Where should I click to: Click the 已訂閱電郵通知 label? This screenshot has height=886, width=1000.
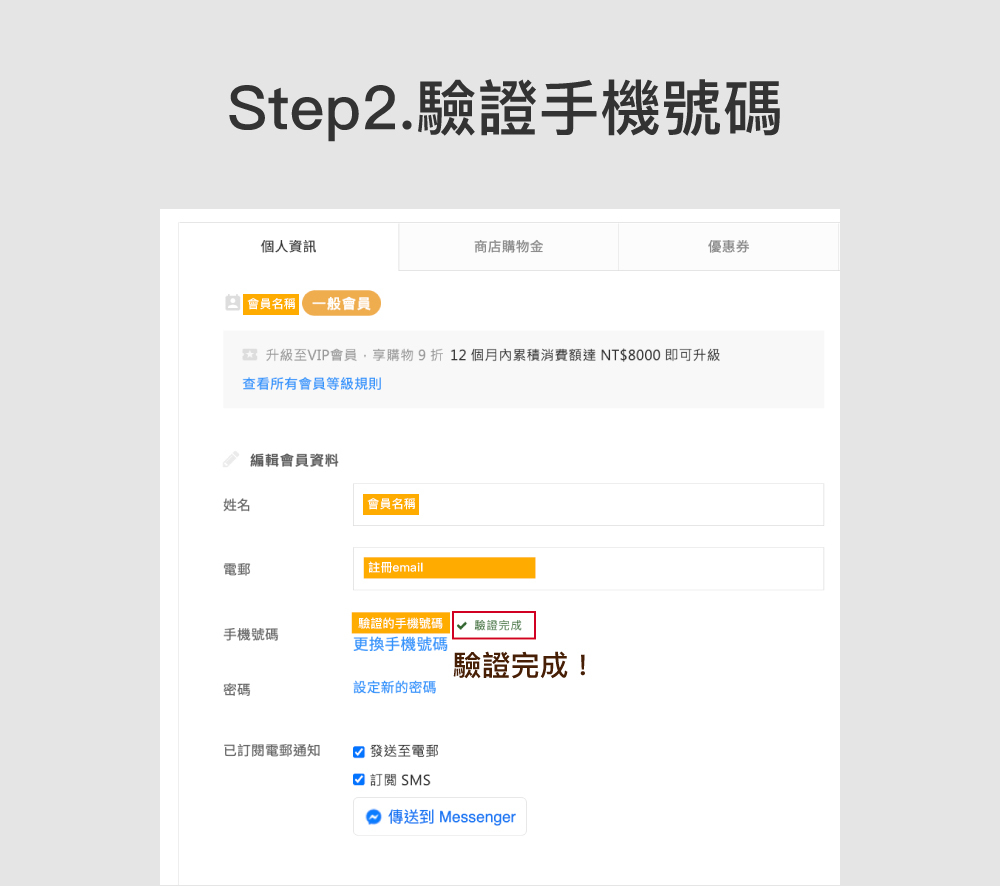[x=272, y=751]
